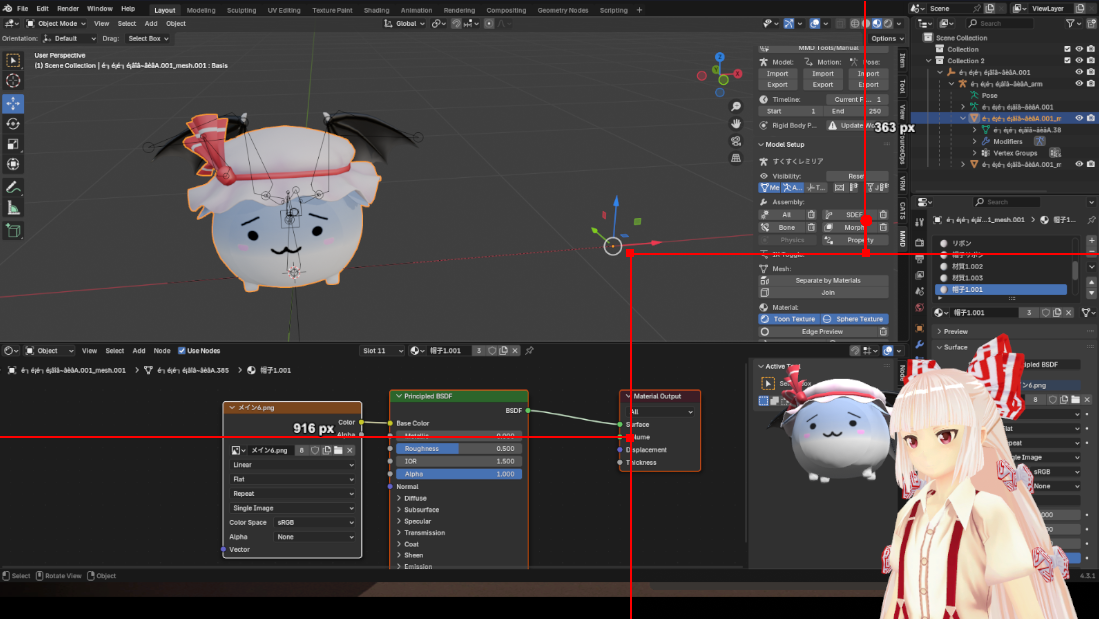
Task: Open the Render menu
Action: pyautogui.click(x=68, y=9)
